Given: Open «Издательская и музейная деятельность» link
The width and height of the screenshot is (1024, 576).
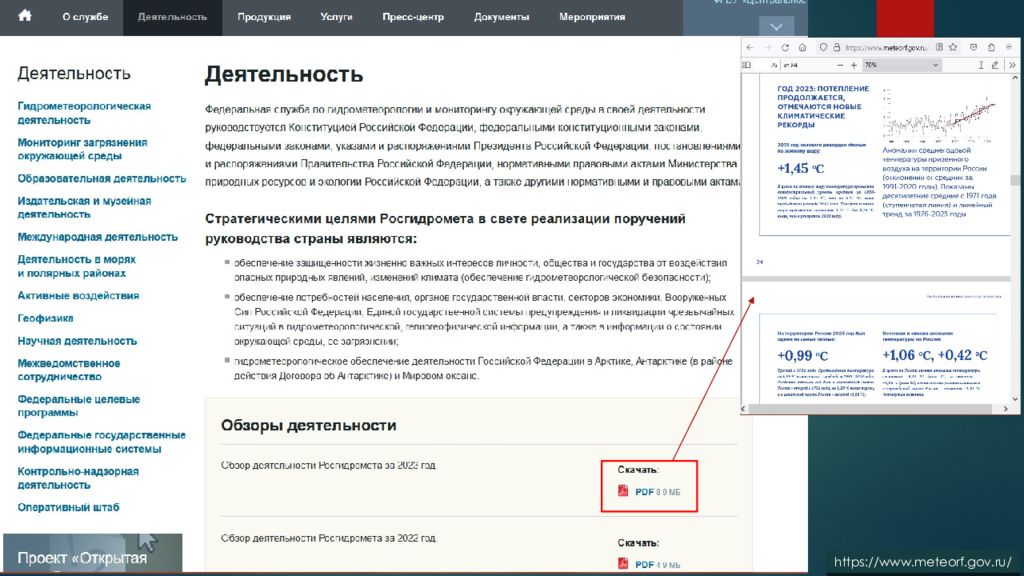Looking at the screenshot, I should coord(84,208).
